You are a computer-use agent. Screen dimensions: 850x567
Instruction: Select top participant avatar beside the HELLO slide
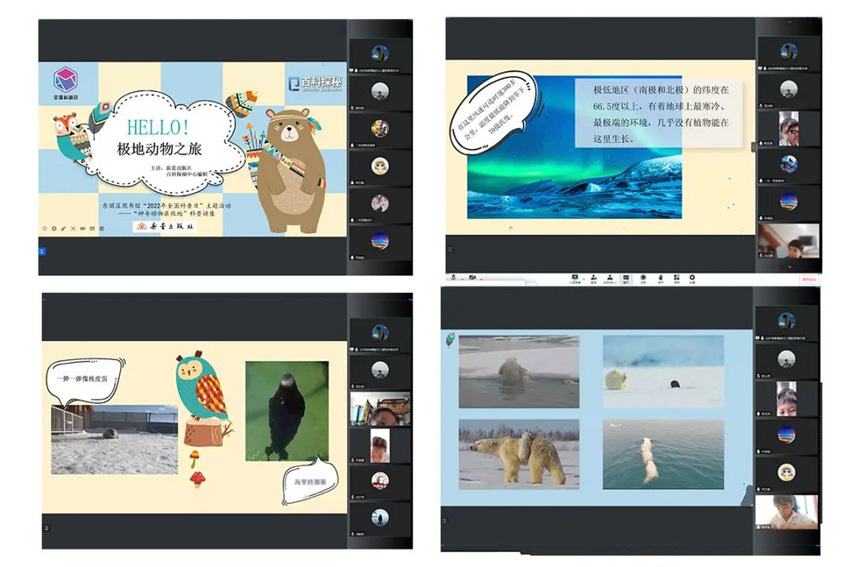(x=380, y=53)
